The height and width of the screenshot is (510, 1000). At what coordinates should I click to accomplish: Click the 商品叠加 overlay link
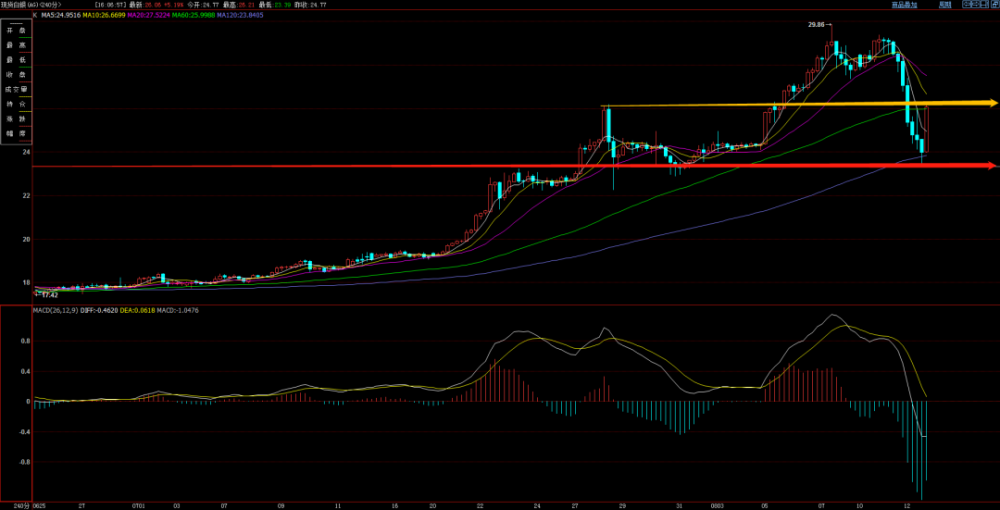(x=904, y=4)
